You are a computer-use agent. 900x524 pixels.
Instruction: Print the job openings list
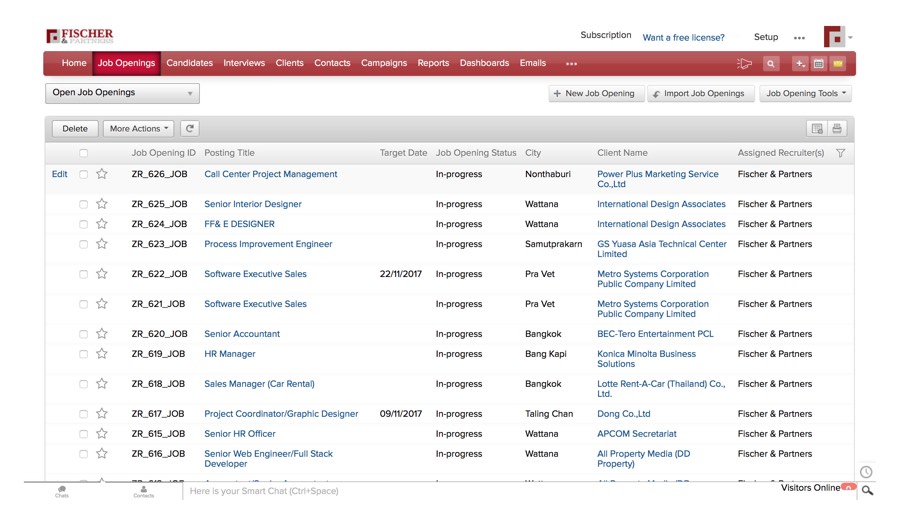837,129
